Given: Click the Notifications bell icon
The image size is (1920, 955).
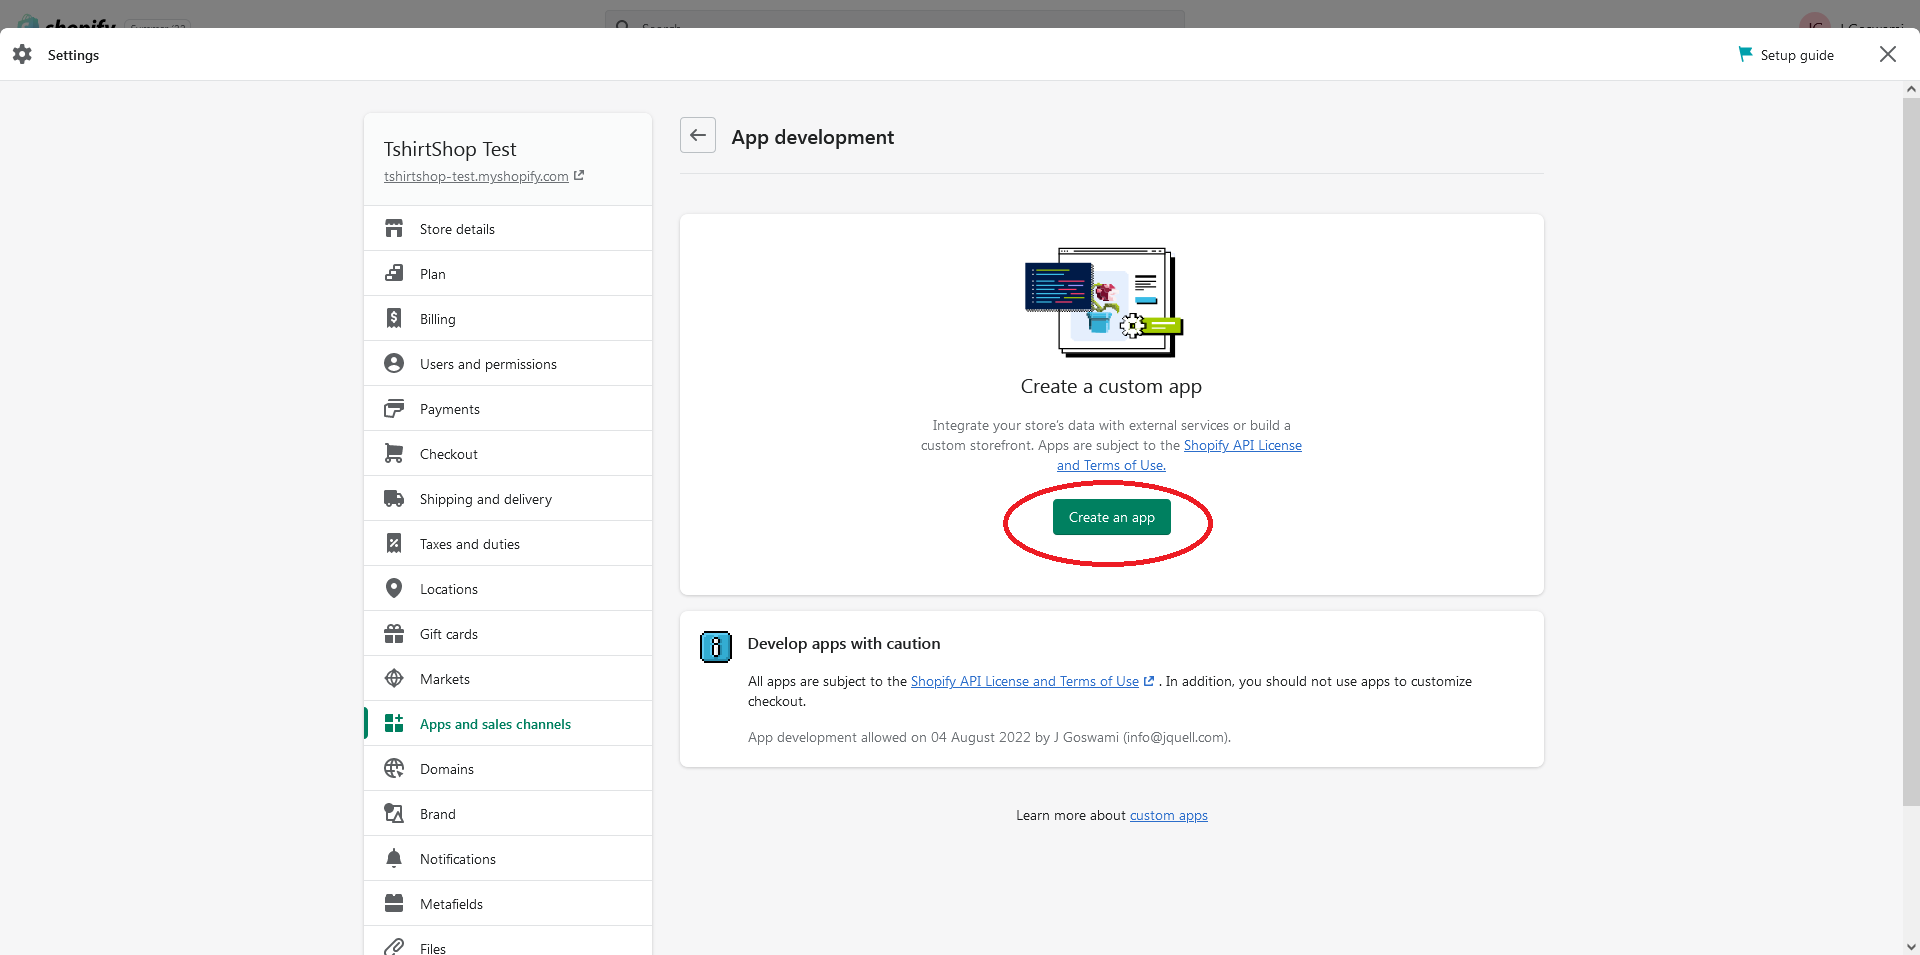Looking at the screenshot, I should (x=394, y=858).
